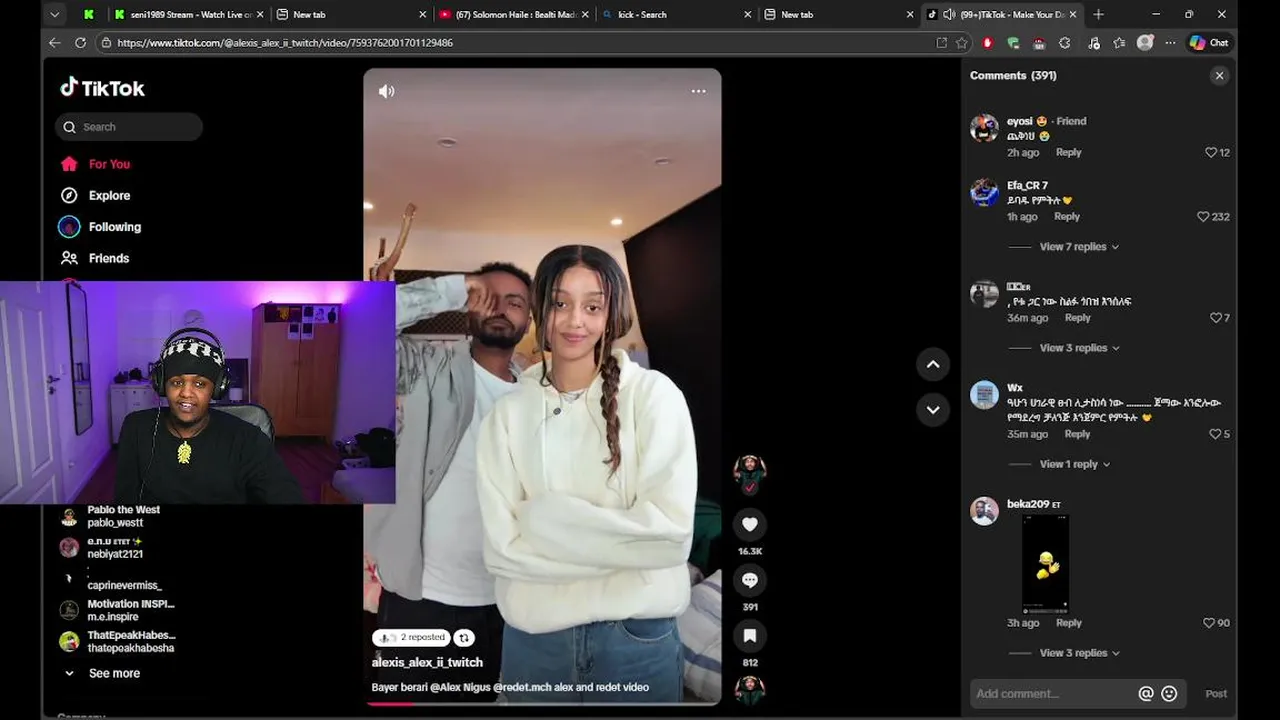Close the comments panel
This screenshot has width=1280, height=720.
(1219, 76)
